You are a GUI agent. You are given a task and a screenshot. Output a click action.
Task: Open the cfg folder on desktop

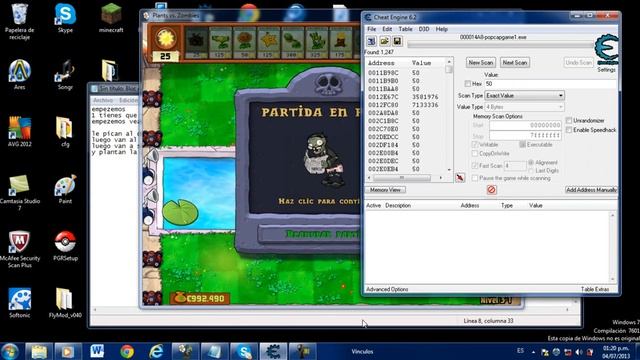coord(65,131)
